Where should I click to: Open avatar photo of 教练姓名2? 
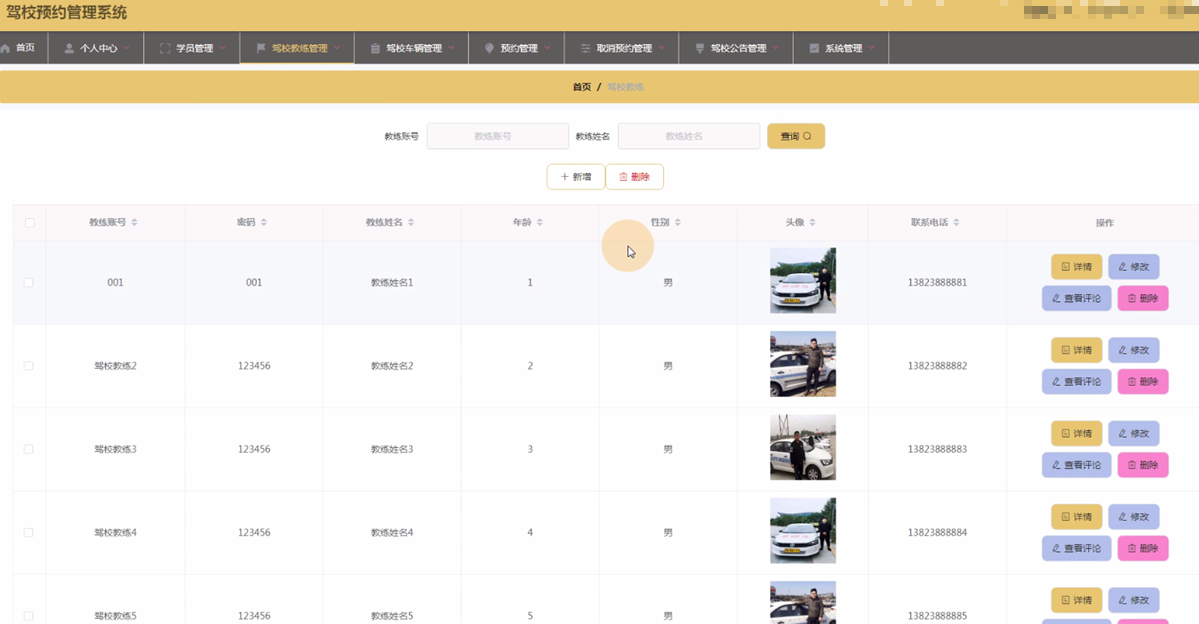(x=803, y=364)
